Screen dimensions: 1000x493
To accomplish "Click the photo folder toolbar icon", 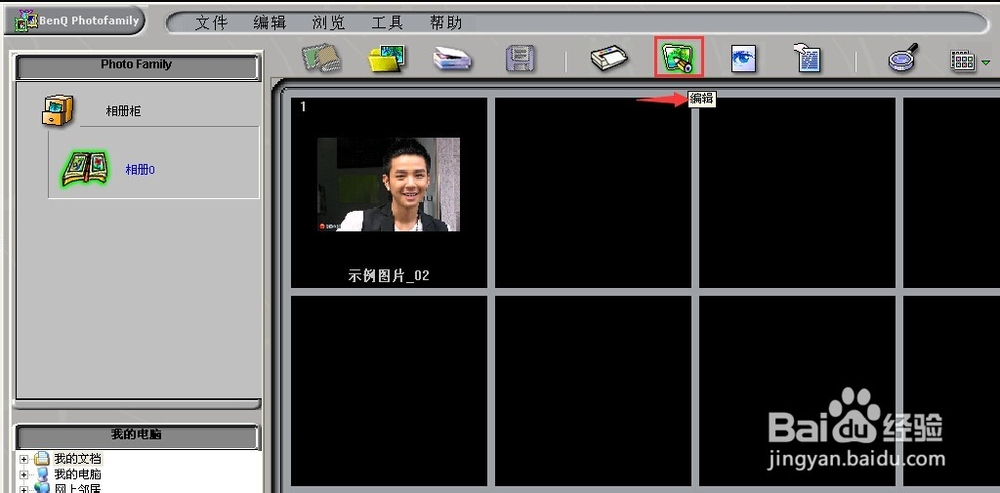I will [386, 59].
